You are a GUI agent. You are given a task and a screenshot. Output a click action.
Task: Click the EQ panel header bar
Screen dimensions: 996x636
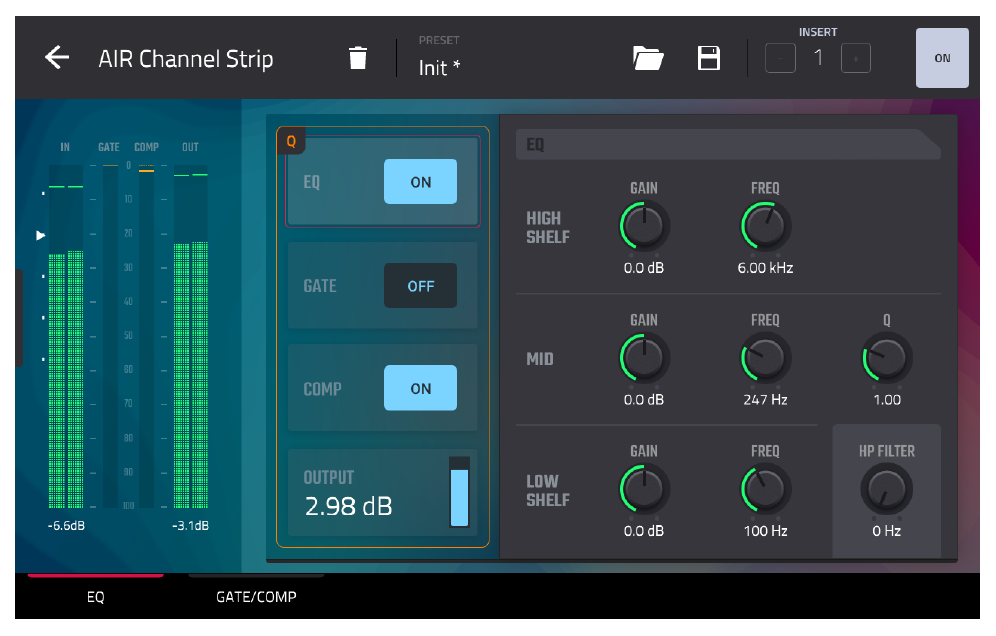(x=728, y=144)
